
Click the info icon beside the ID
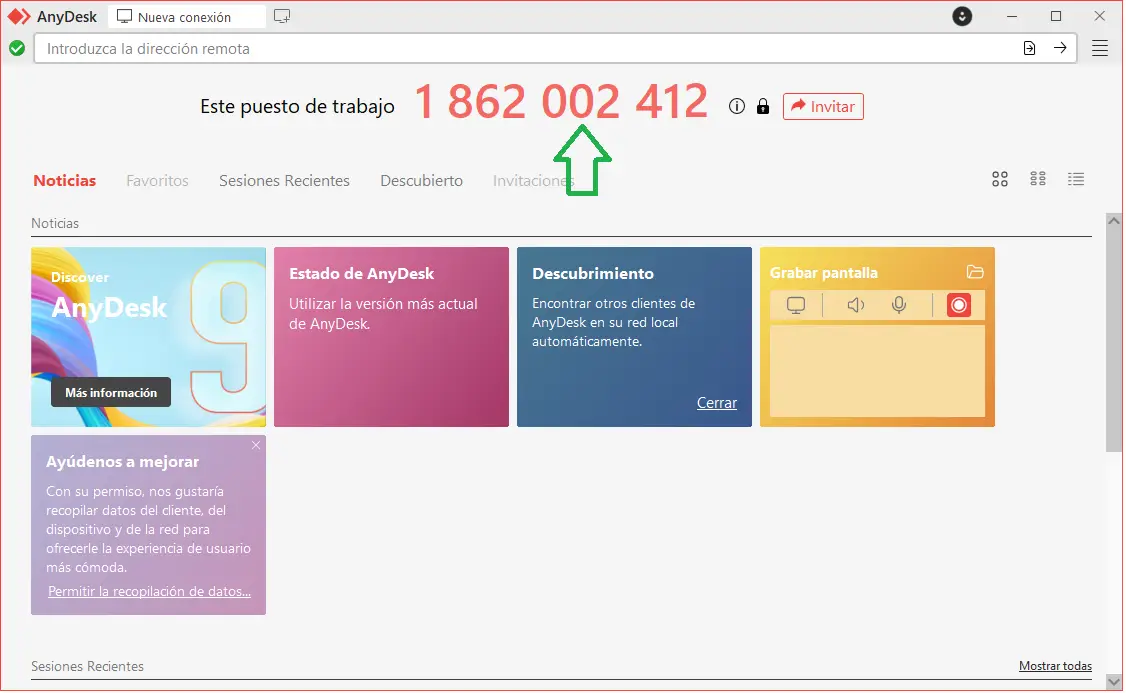tap(737, 107)
